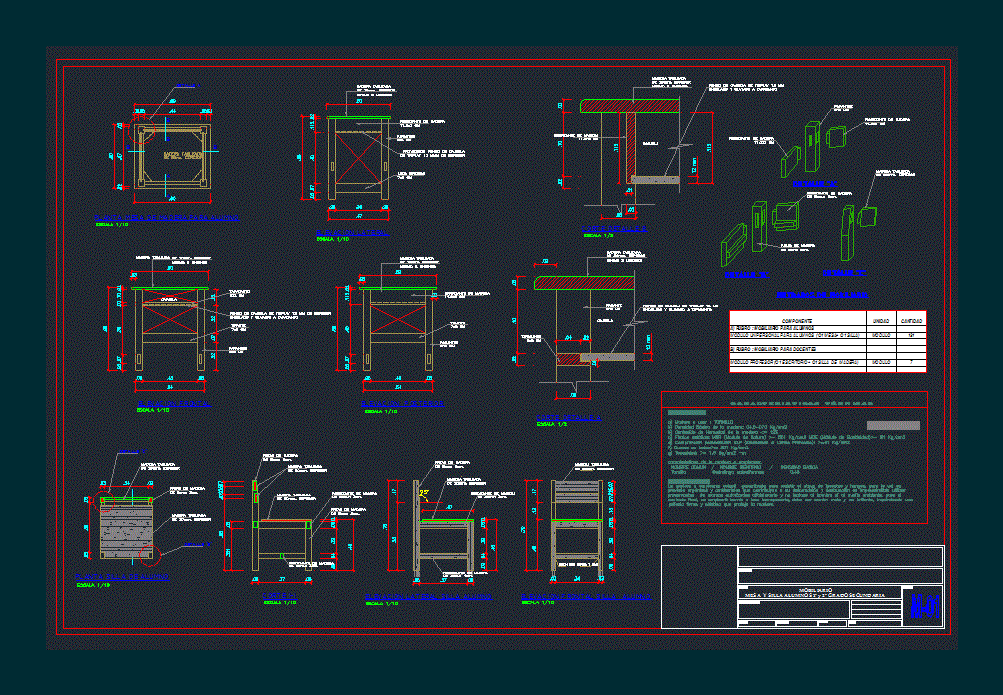Click the blue sheet number in the title block

pos(926,605)
